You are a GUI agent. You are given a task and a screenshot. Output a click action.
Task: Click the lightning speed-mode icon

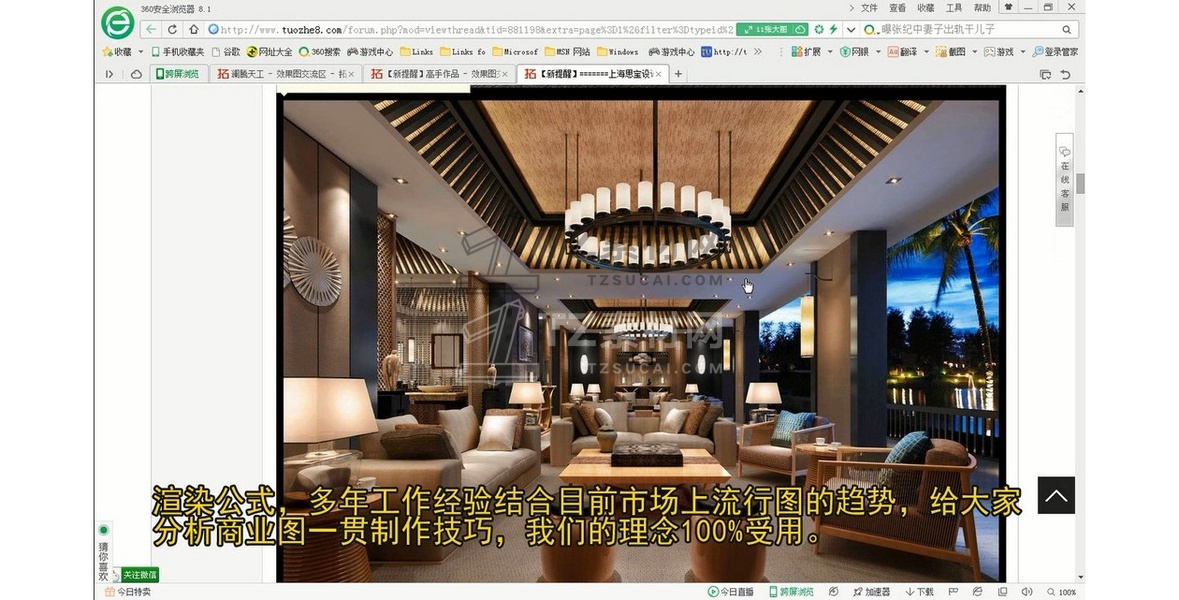833,29
